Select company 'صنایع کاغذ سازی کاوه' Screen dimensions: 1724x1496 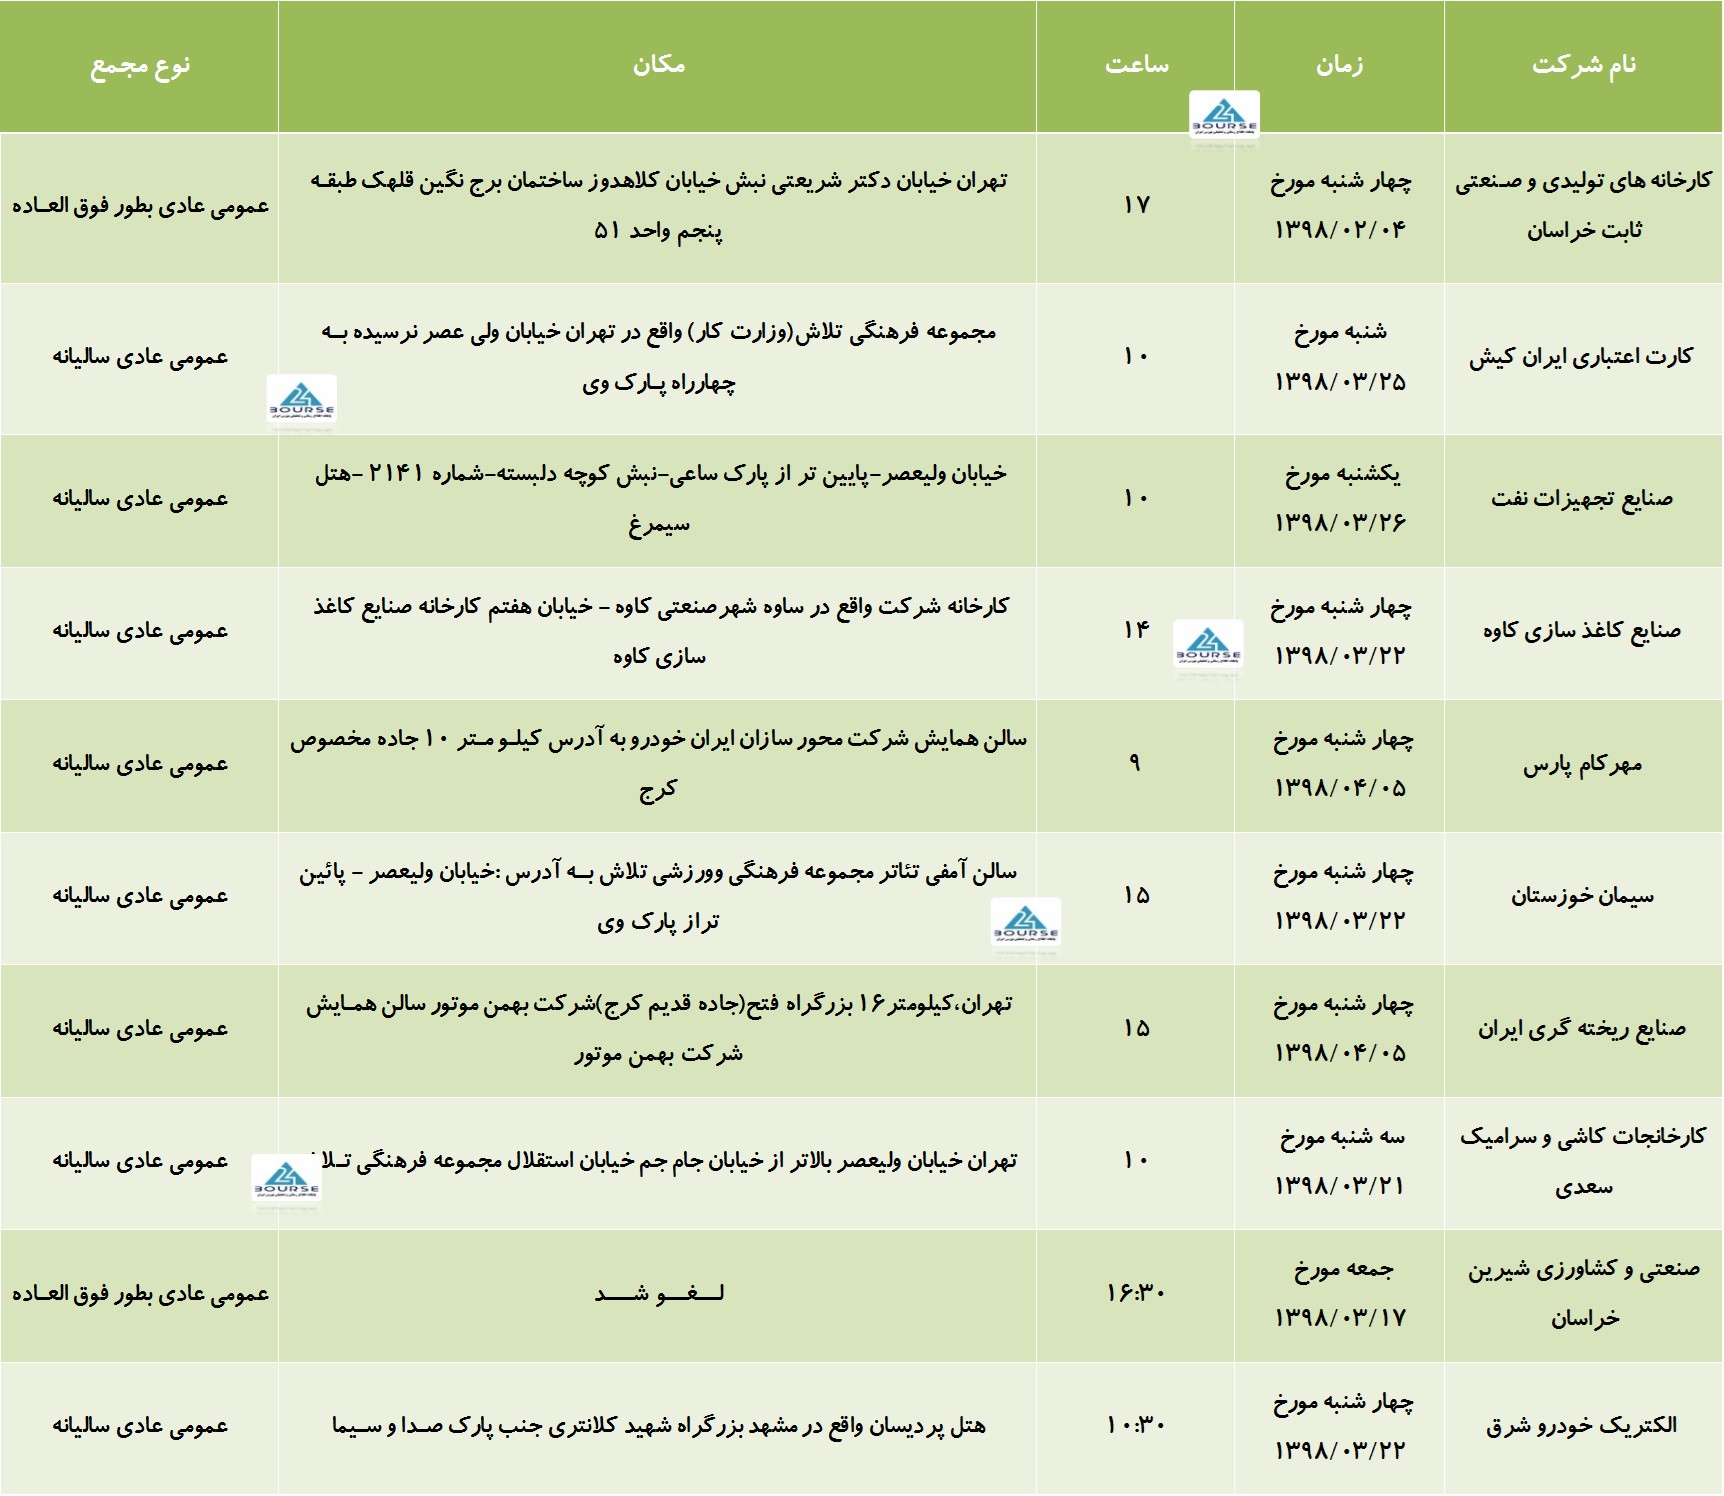pyautogui.click(x=1583, y=631)
